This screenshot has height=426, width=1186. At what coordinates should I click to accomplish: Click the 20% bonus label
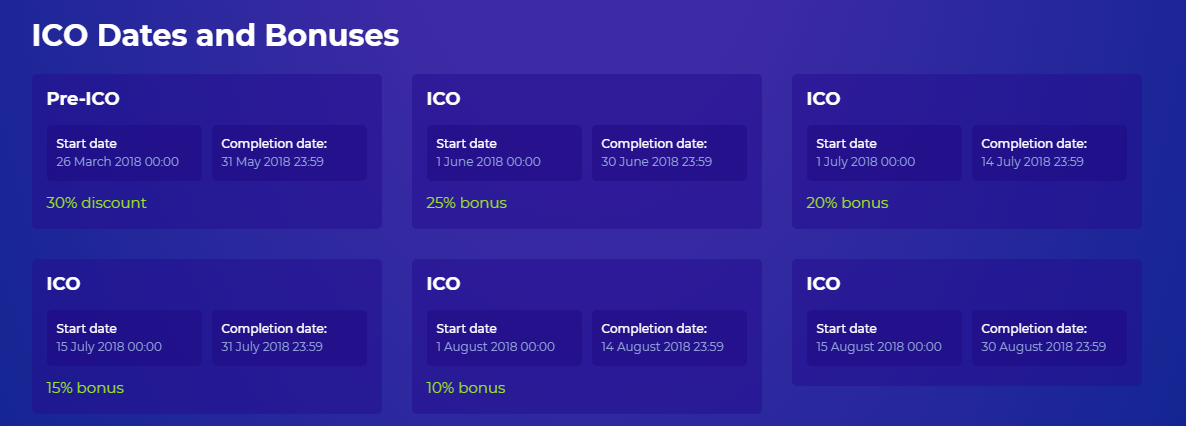click(x=847, y=203)
